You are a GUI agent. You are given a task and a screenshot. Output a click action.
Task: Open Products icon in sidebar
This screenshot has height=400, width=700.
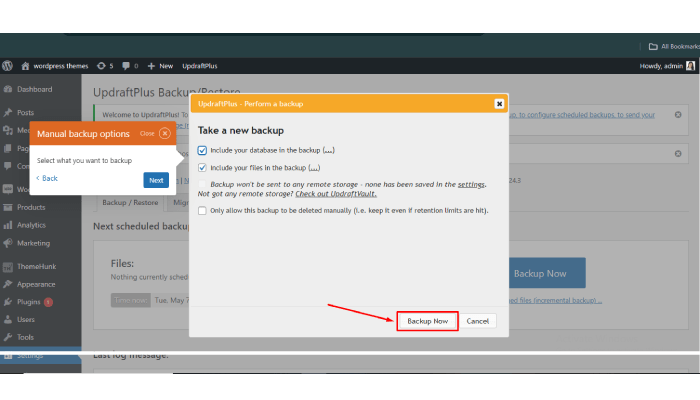(8, 207)
